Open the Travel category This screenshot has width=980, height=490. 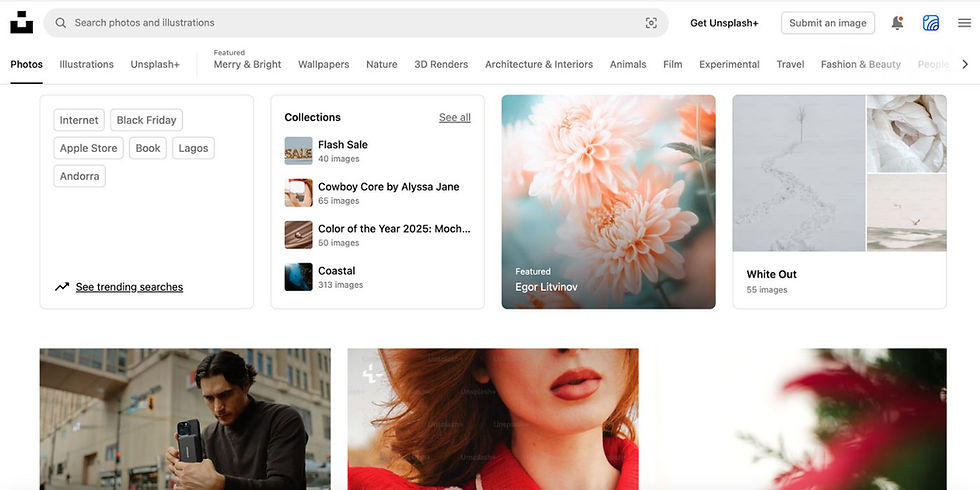pyautogui.click(x=790, y=64)
